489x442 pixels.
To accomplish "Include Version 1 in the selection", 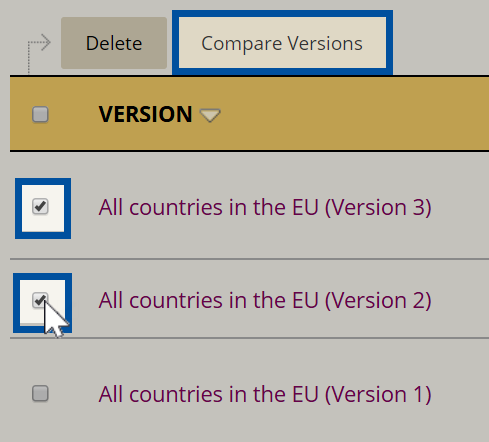I will [x=40, y=394].
